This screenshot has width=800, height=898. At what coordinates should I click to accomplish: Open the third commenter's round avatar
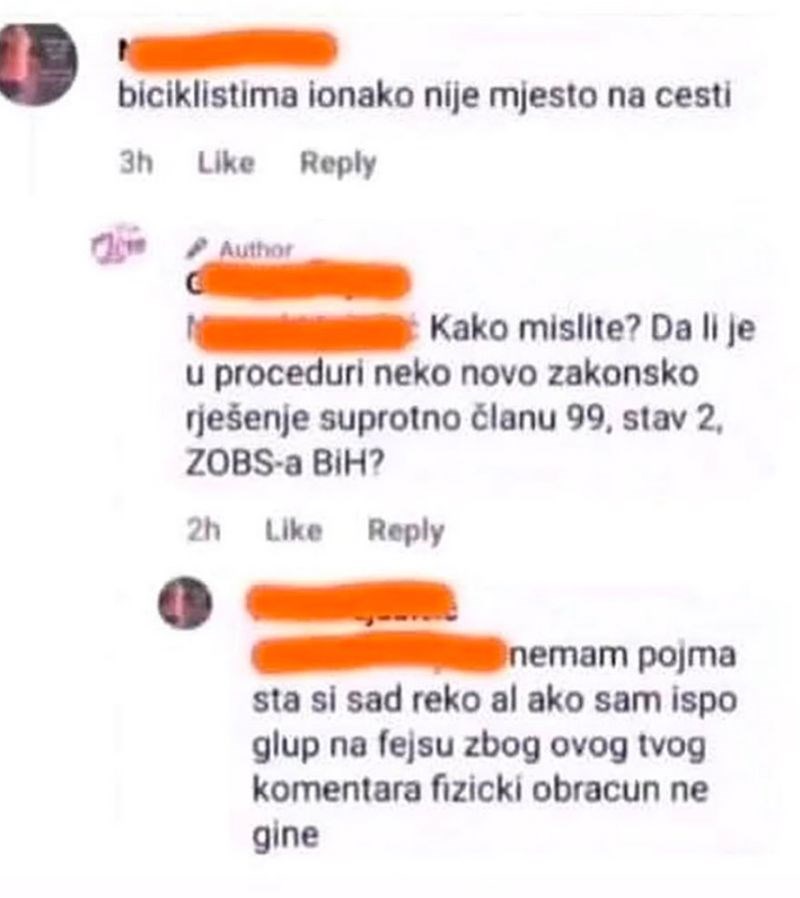(x=185, y=603)
